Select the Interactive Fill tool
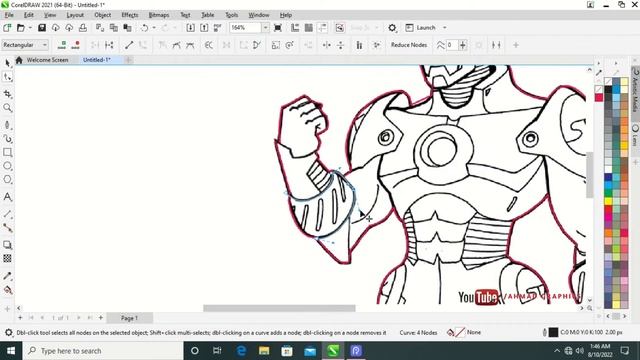640x360 pixels. point(7,290)
